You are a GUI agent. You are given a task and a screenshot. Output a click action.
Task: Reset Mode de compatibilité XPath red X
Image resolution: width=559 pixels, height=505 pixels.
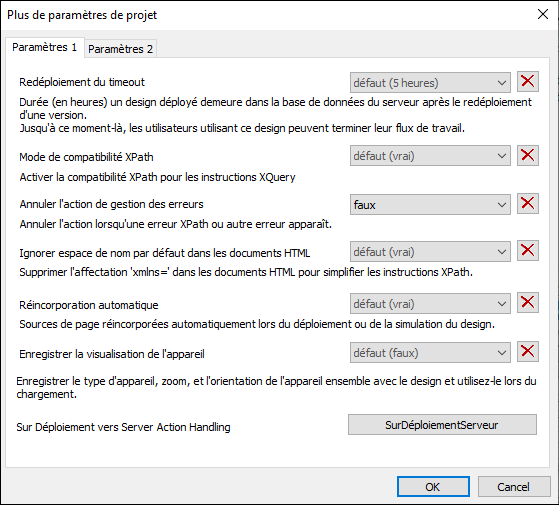point(528,155)
